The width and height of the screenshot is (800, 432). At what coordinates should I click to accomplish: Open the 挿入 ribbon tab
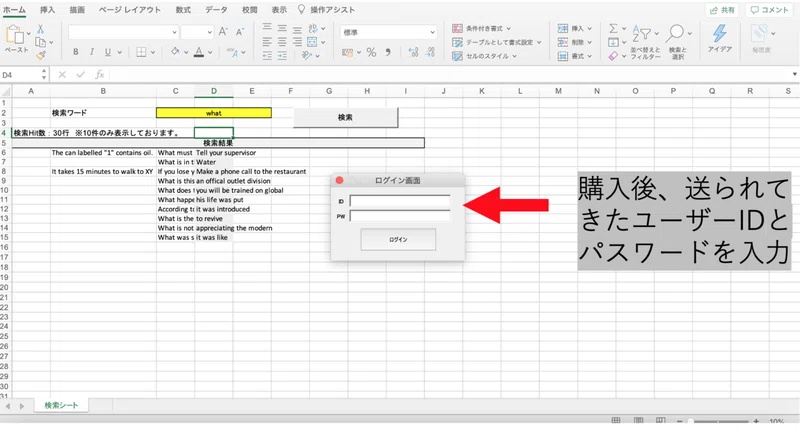click(47, 10)
